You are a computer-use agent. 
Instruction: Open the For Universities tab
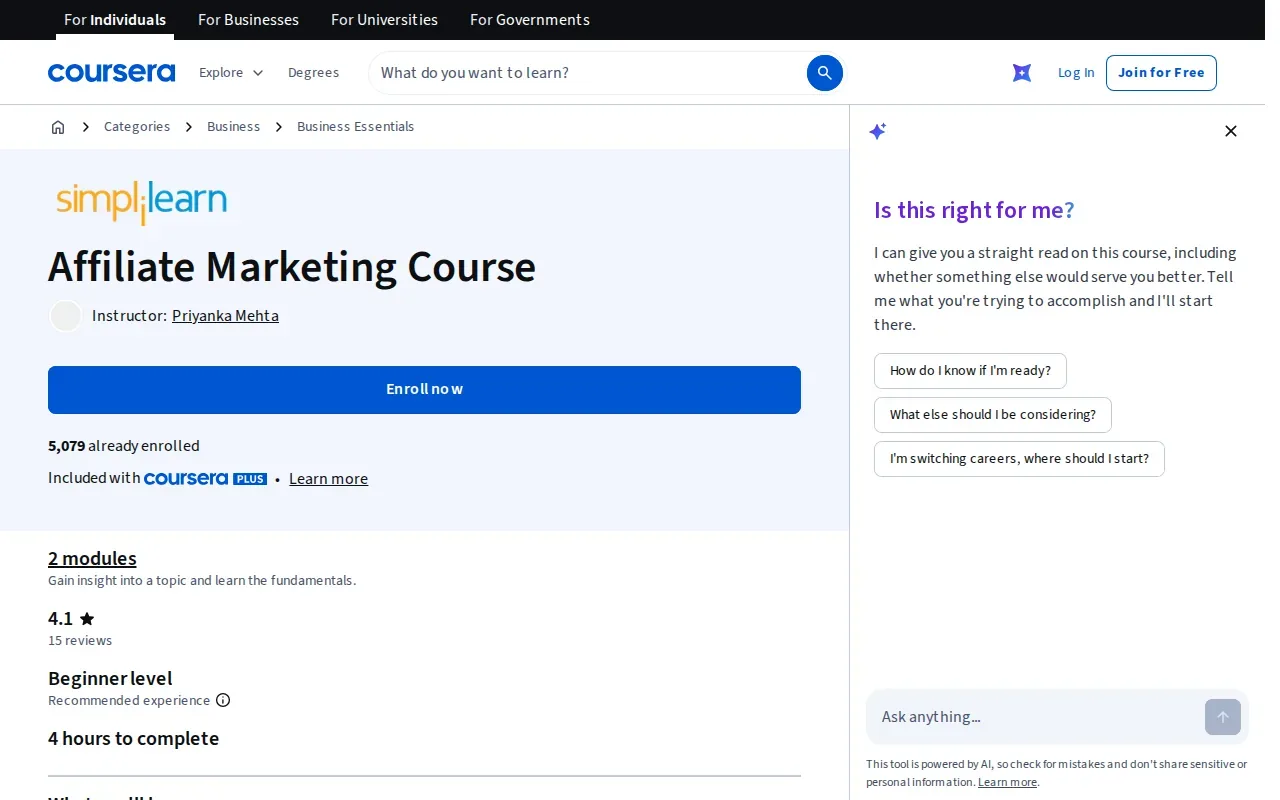coord(384,20)
